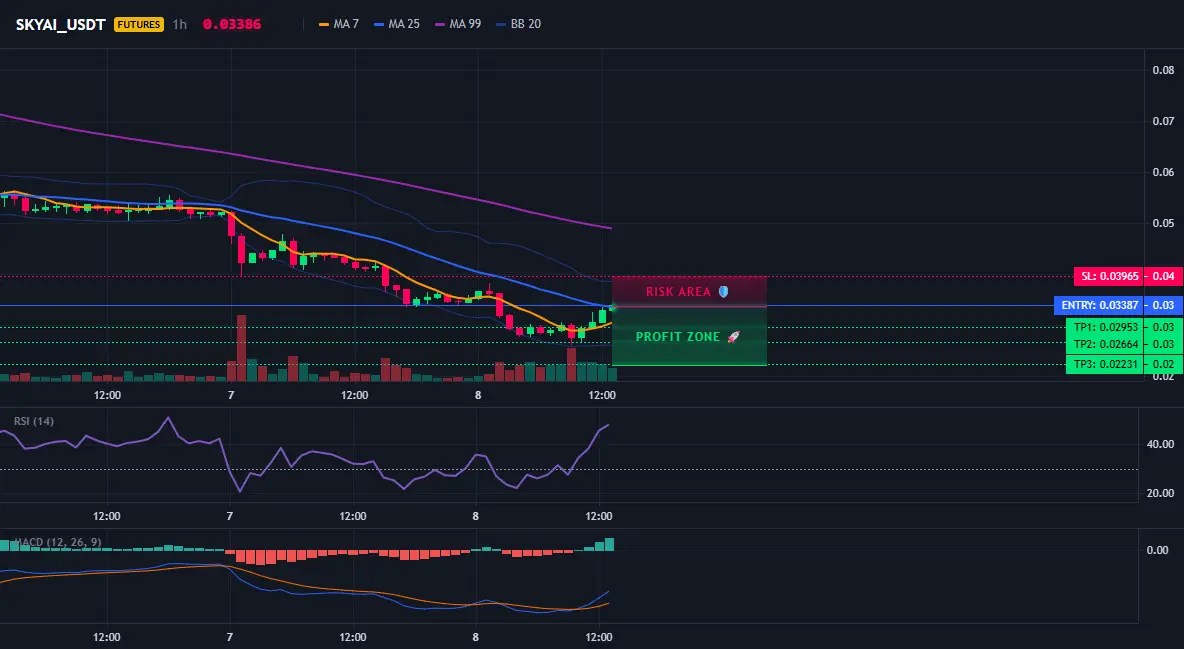Click the orange MA 7 color dash
The height and width of the screenshot is (649, 1184).
pos(324,24)
